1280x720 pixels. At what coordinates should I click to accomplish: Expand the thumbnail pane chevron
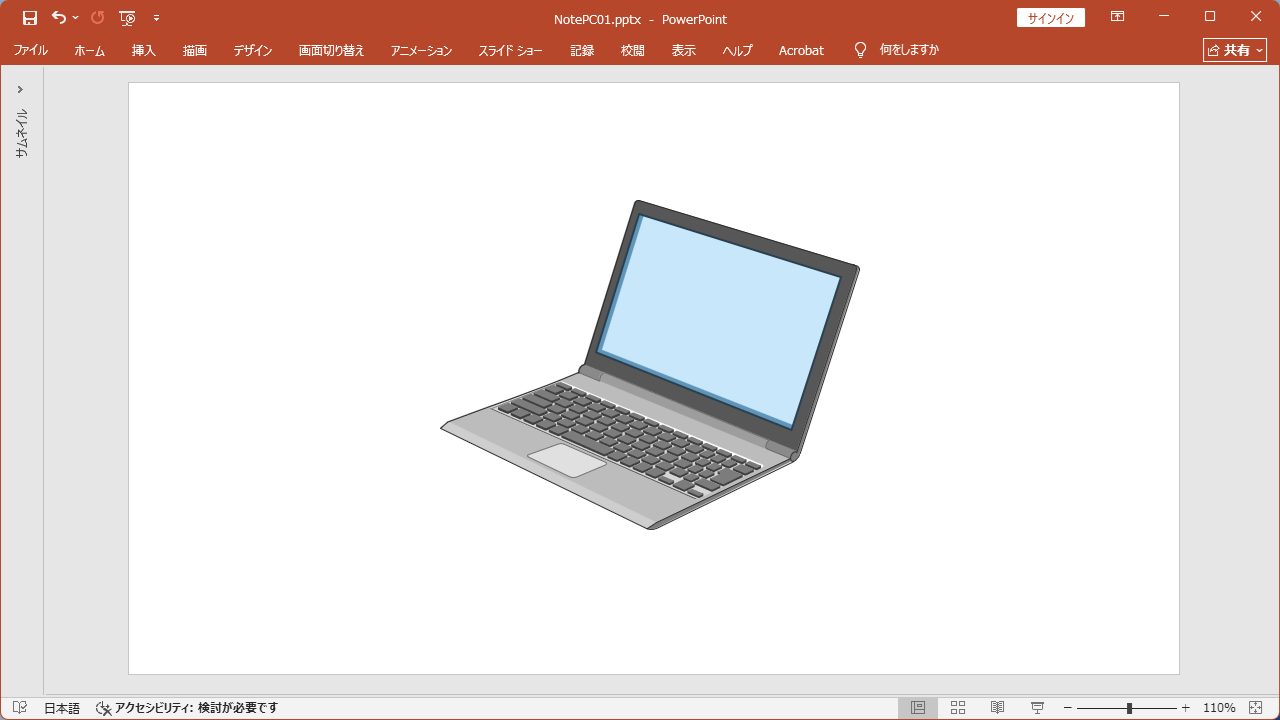[x=20, y=88]
